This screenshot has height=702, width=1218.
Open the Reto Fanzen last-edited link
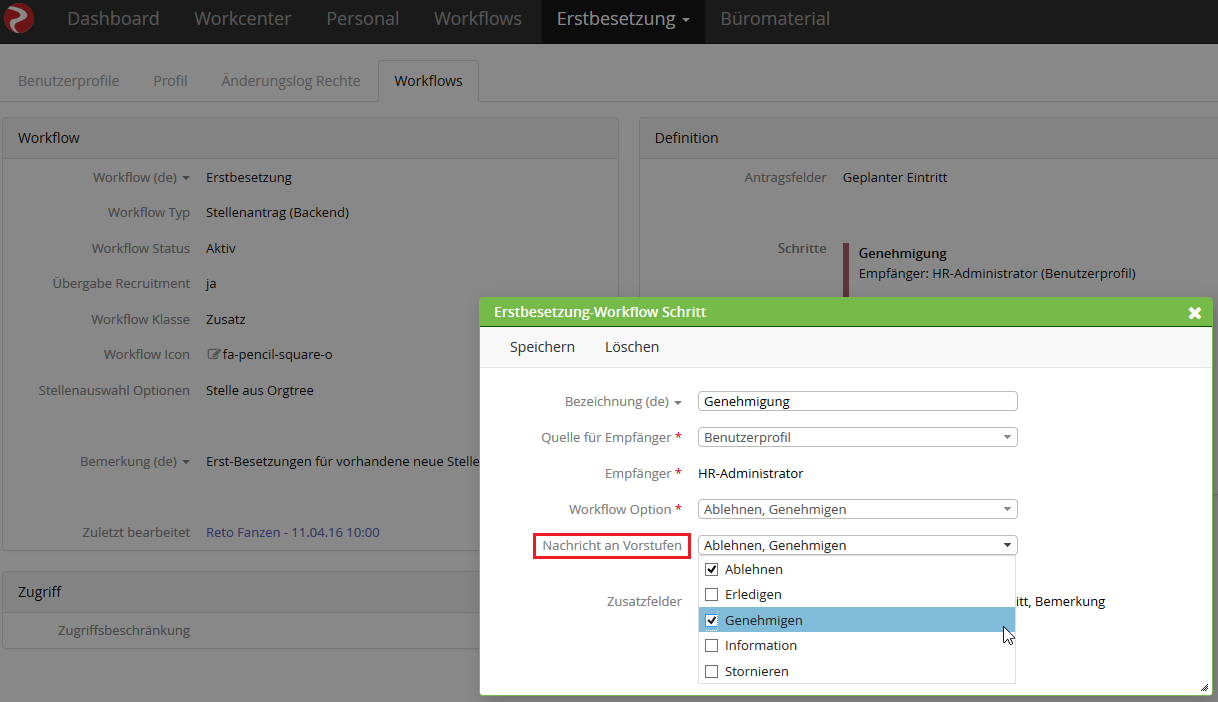[x=293, y=533]
